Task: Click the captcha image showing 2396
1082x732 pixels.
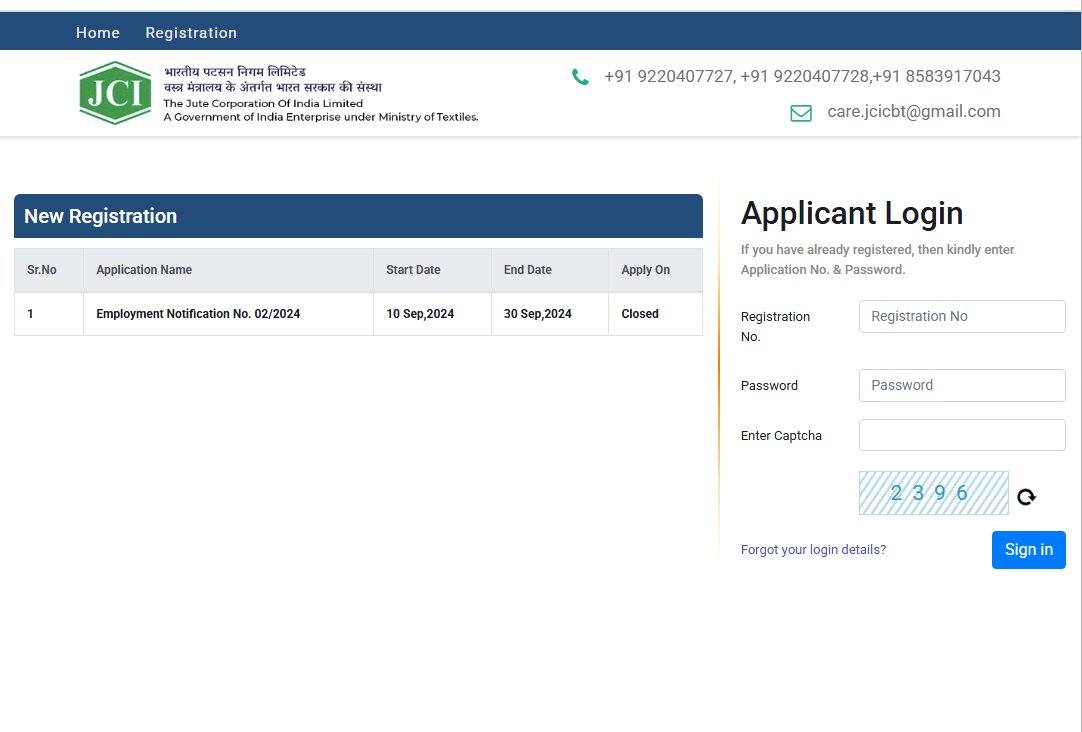Action: [x=933, y=493]
